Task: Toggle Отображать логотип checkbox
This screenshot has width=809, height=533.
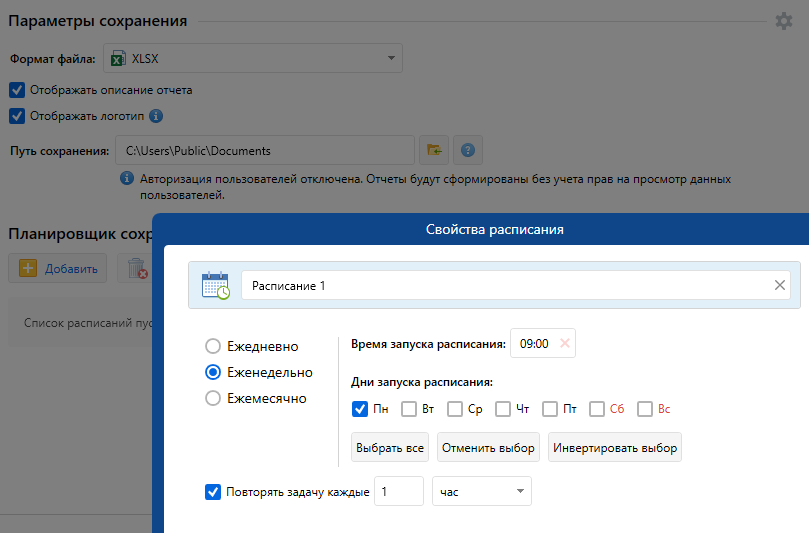Action: [x=17, y=116]
